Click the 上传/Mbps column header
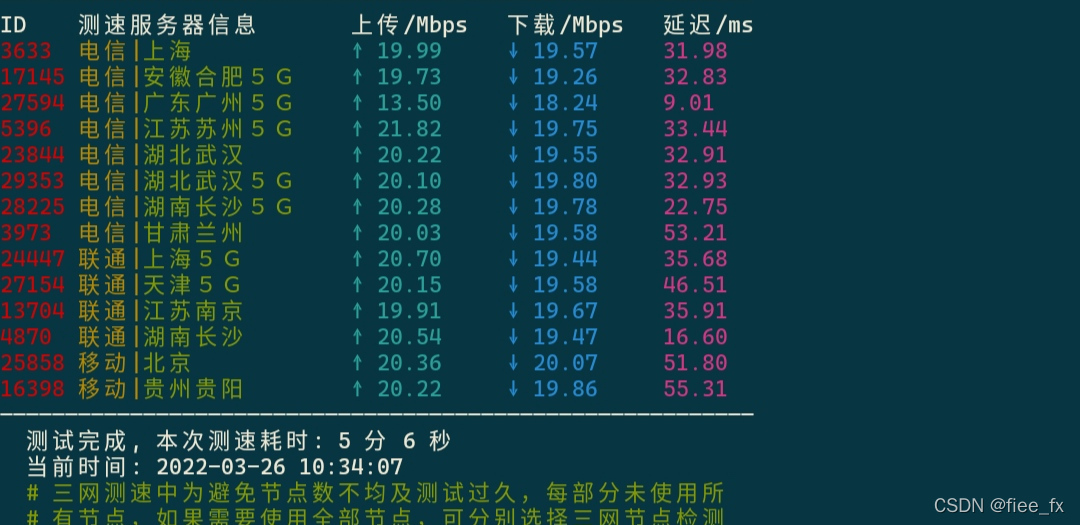Screen dimensions: 1080x525 click(409, 24)
